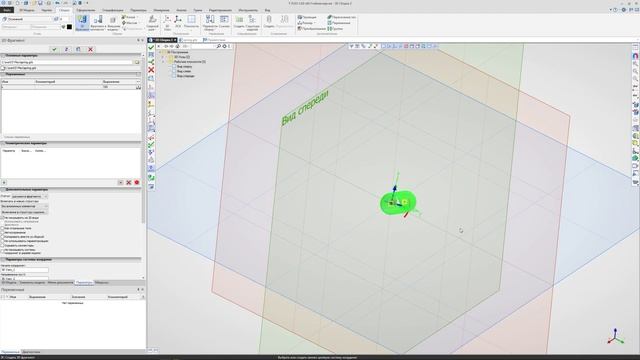Select the Сечение ribbon tool
Screen dimensions: 640x360
(x=224, y=22)
